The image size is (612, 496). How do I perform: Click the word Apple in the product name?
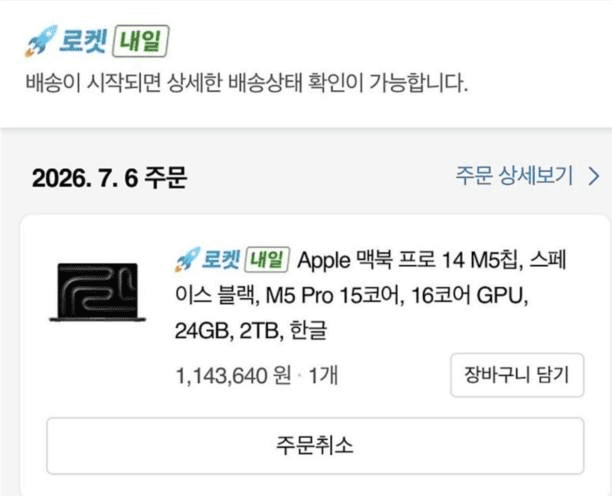tap(324, 261)
